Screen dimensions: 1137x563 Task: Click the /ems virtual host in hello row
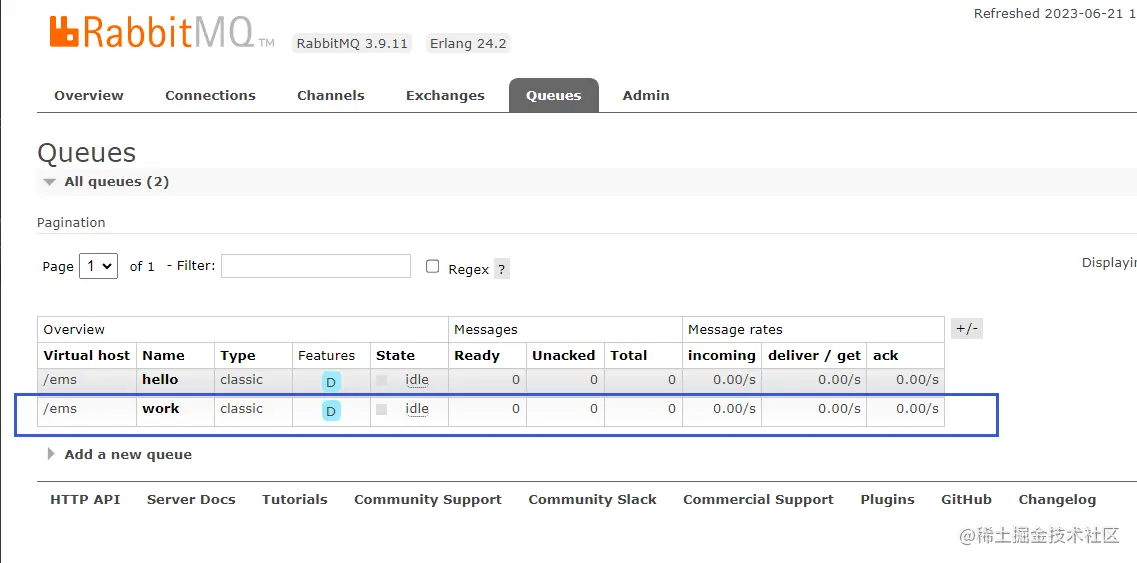(x=60, y=379)
